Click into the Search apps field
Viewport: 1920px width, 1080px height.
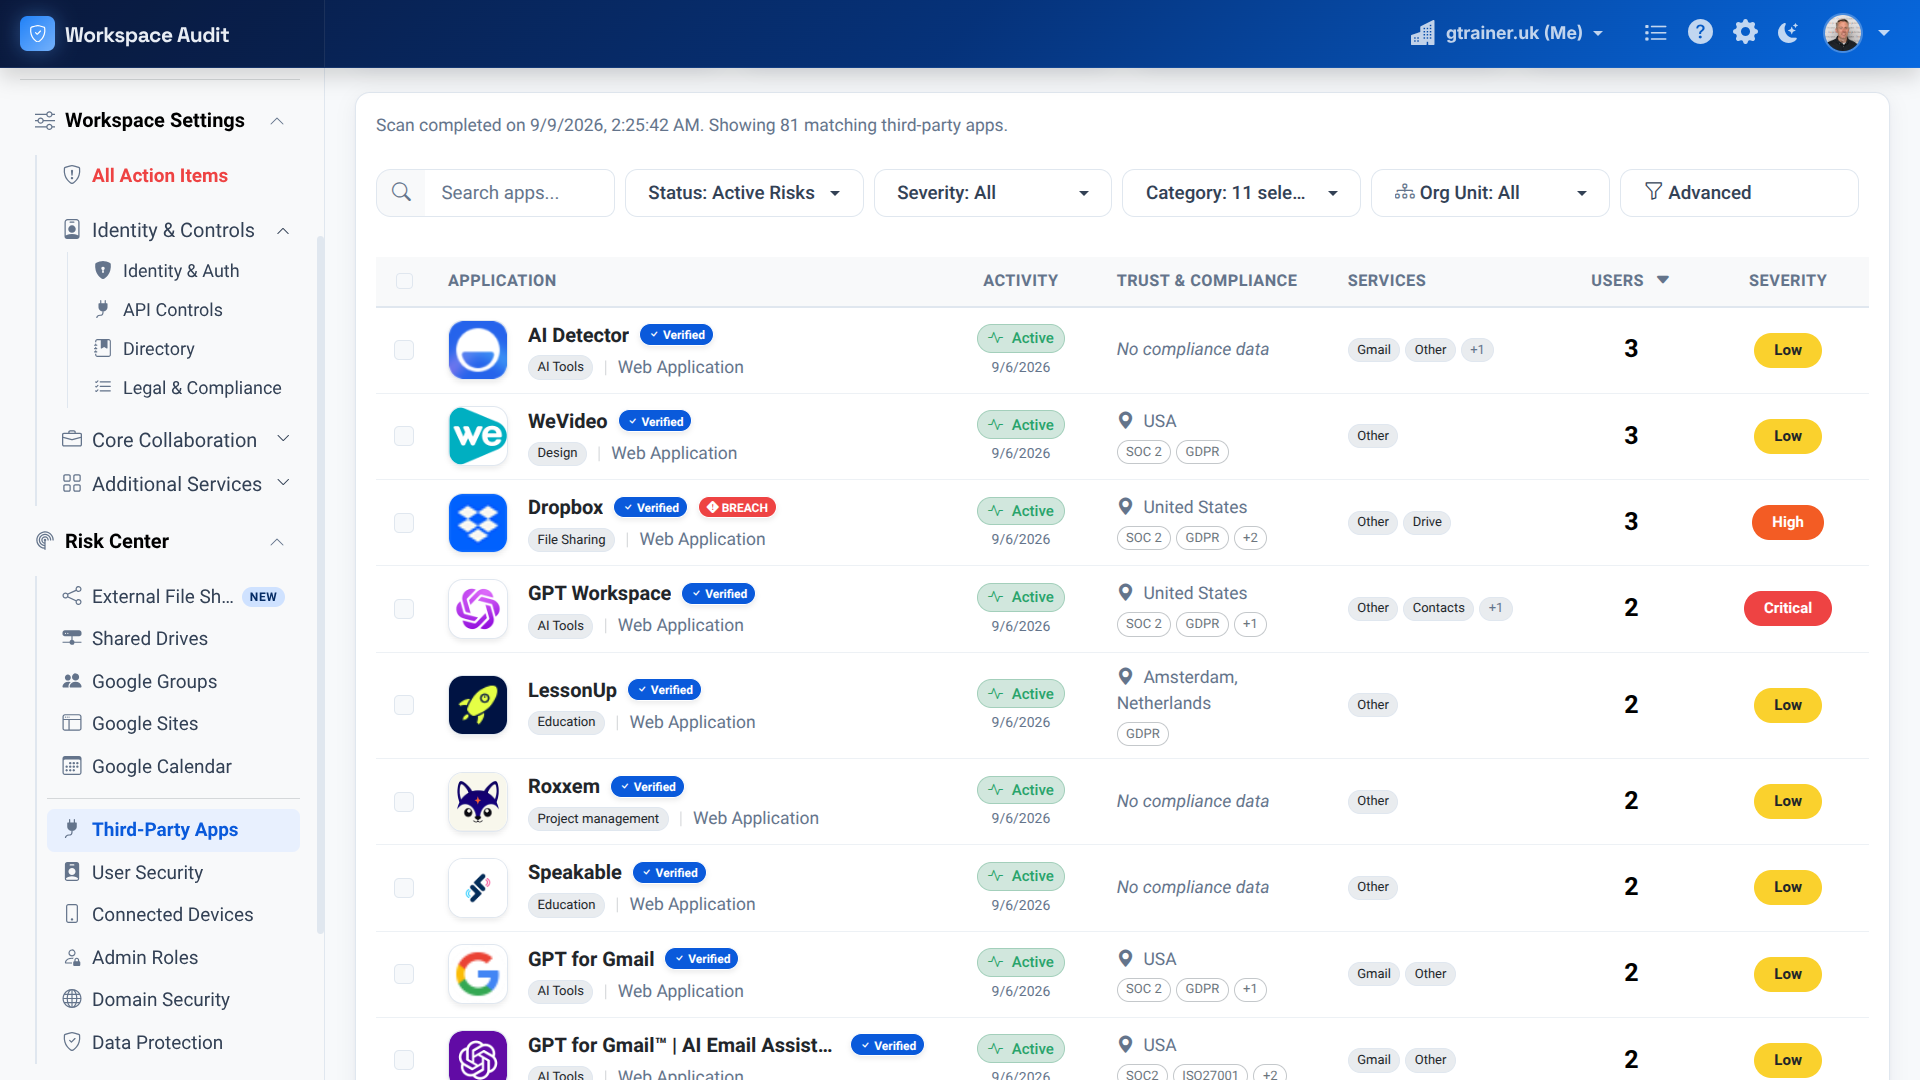click(520, 193)
